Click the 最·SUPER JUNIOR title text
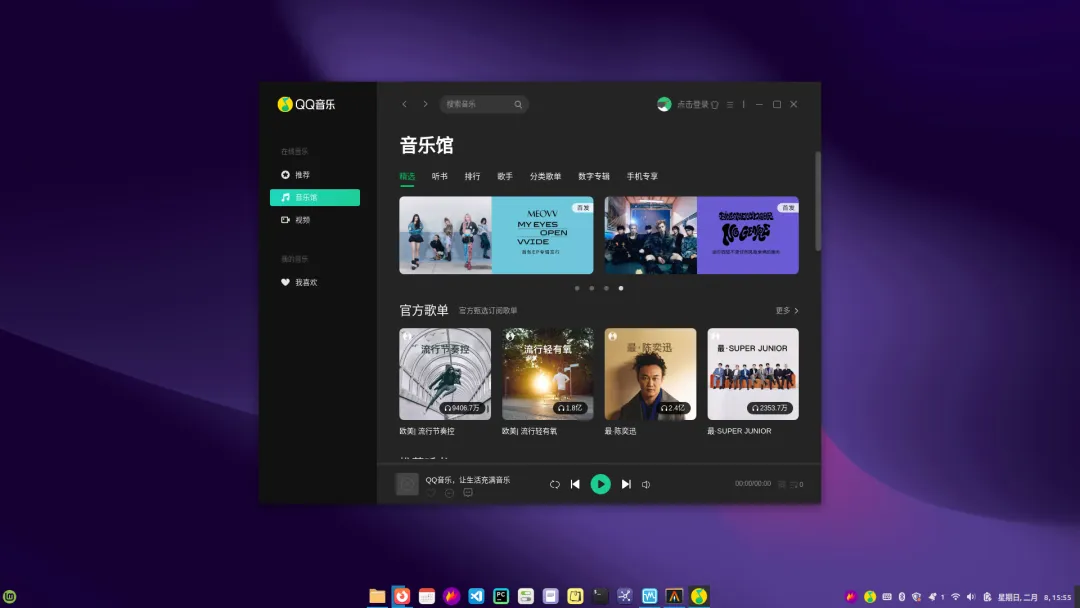This screenshot has height=608, width=1080. (x=739, y=431)
